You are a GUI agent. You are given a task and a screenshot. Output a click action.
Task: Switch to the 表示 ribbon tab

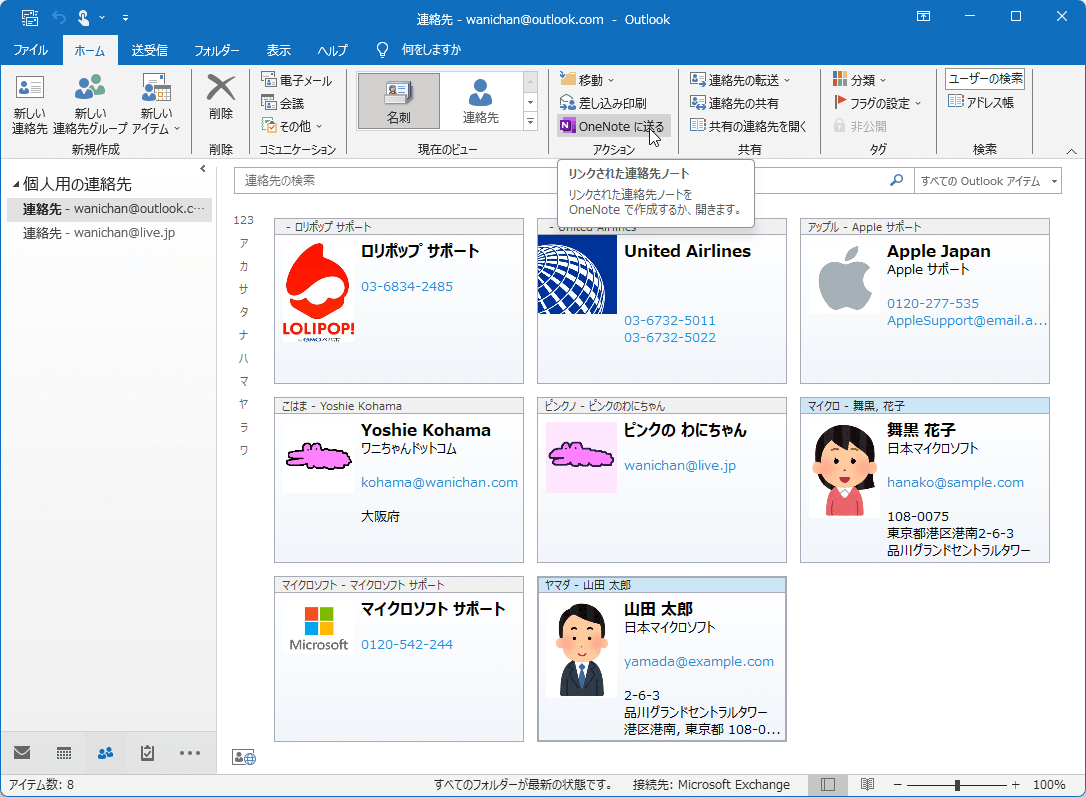click(278, 49)
